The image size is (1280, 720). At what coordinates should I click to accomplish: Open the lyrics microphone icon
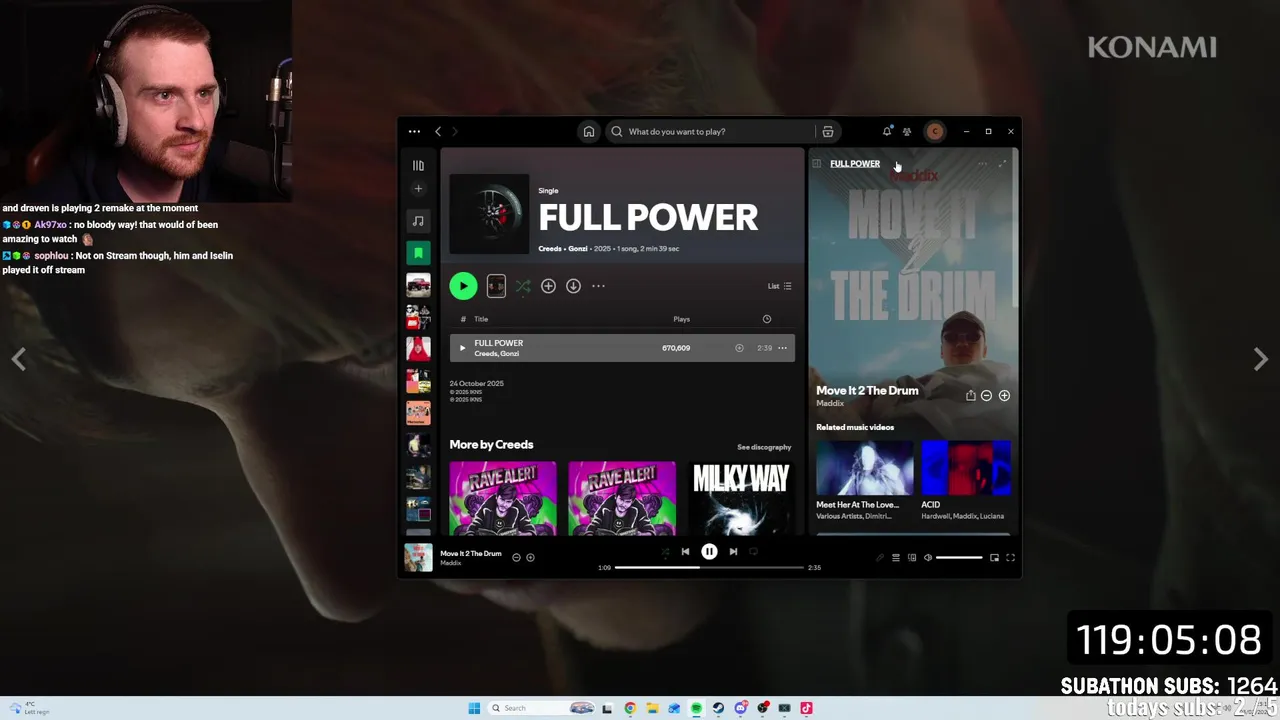point(880,558)
